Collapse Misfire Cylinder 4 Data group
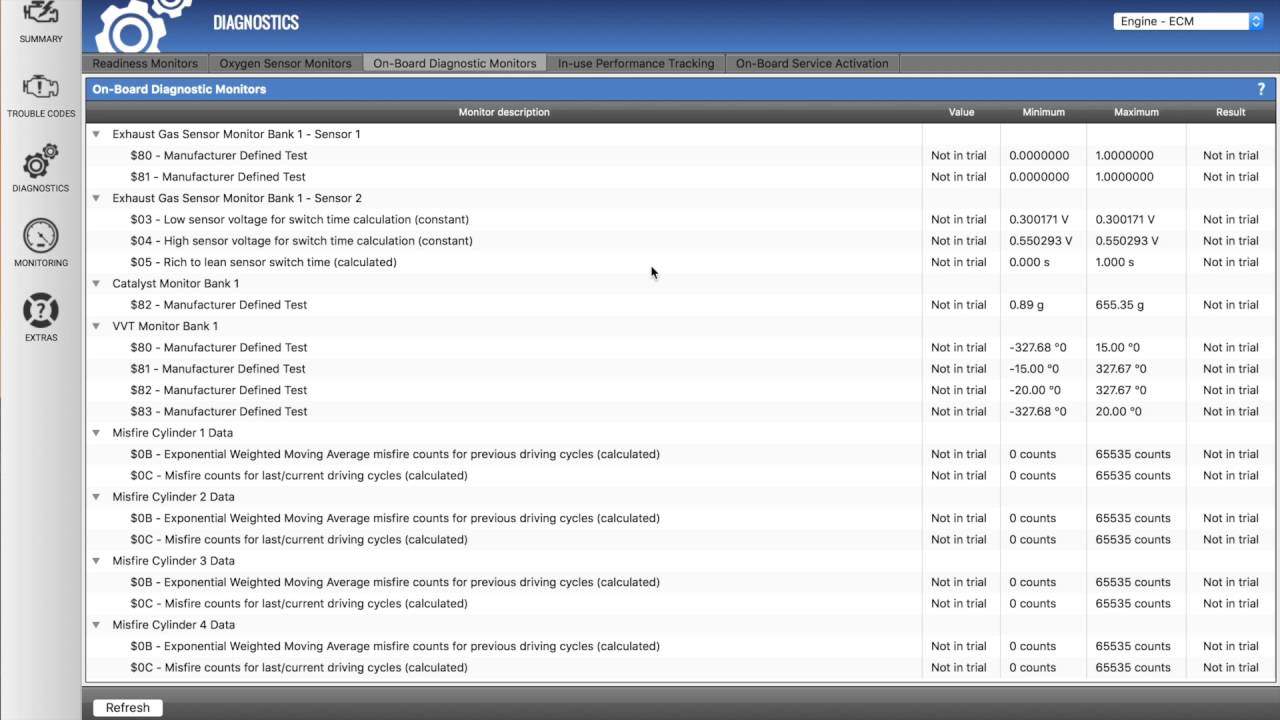 (97, 625)
